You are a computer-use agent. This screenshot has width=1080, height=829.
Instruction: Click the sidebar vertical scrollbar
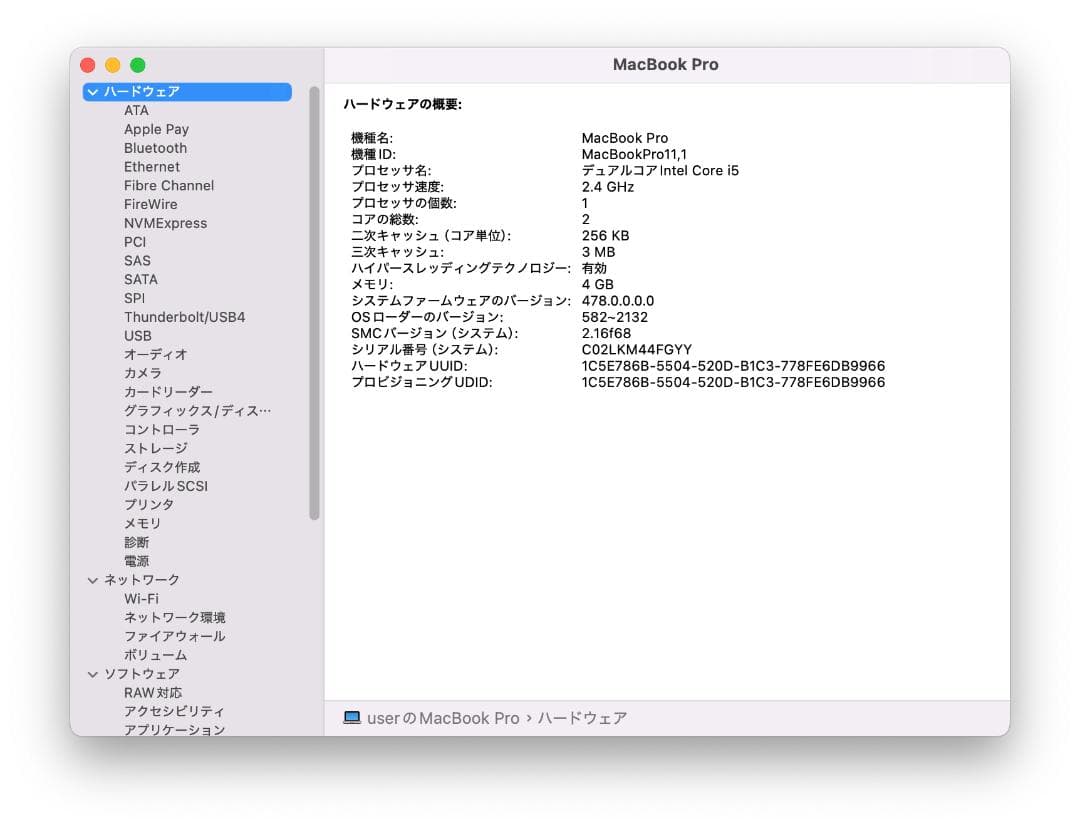pyautogui.click(x=314, y=303)
